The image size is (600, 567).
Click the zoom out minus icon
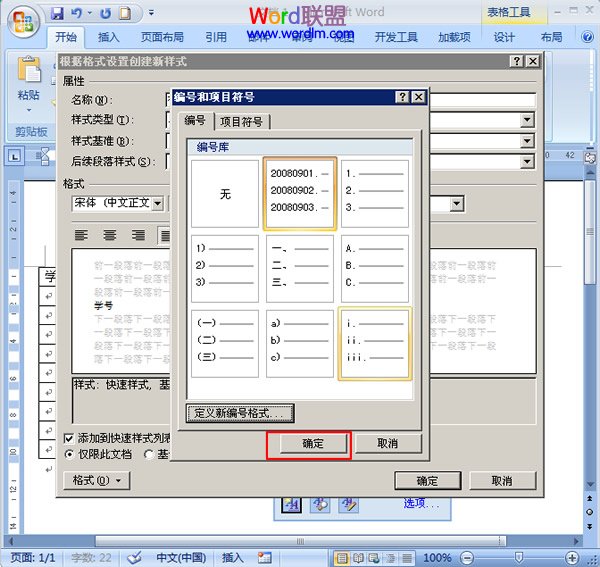click(x=467, y=558)
